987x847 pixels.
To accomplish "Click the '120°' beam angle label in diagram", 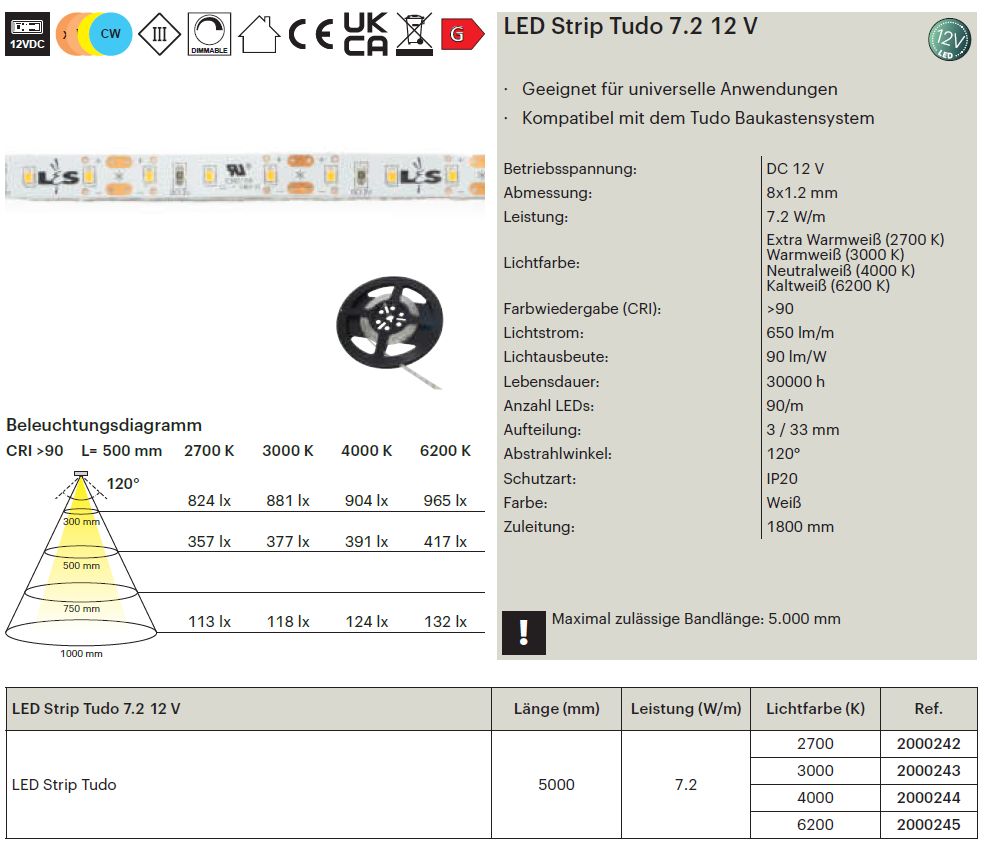I will coord(123,484).
